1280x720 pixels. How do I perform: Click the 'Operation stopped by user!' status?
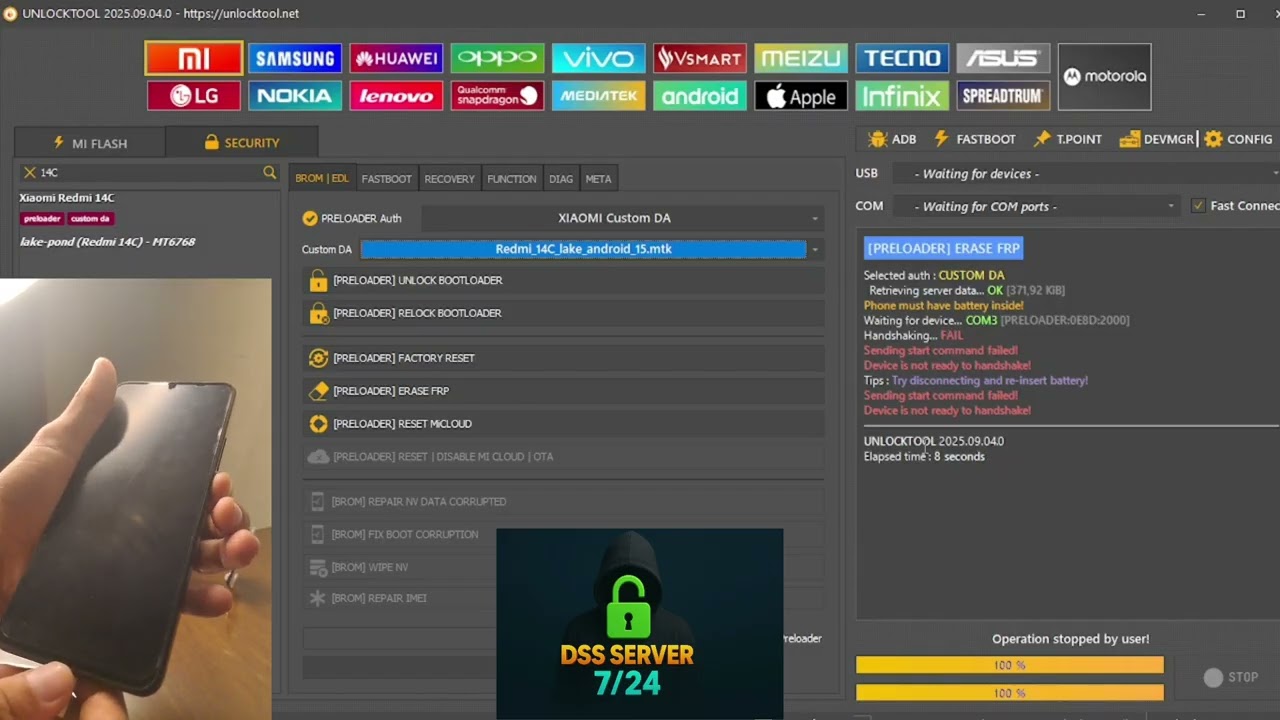pyautogui.click(x=1070, y=639)
